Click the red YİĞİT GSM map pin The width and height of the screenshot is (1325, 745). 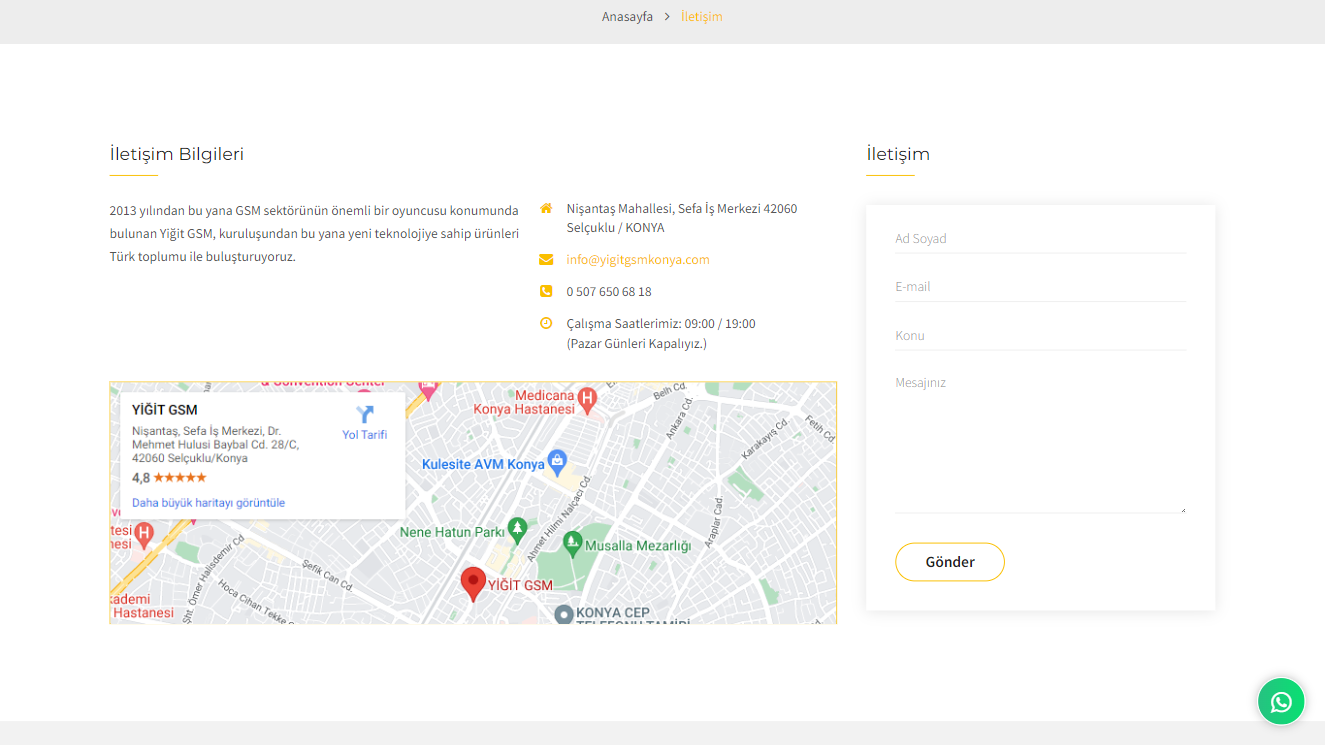pos(473,583)
